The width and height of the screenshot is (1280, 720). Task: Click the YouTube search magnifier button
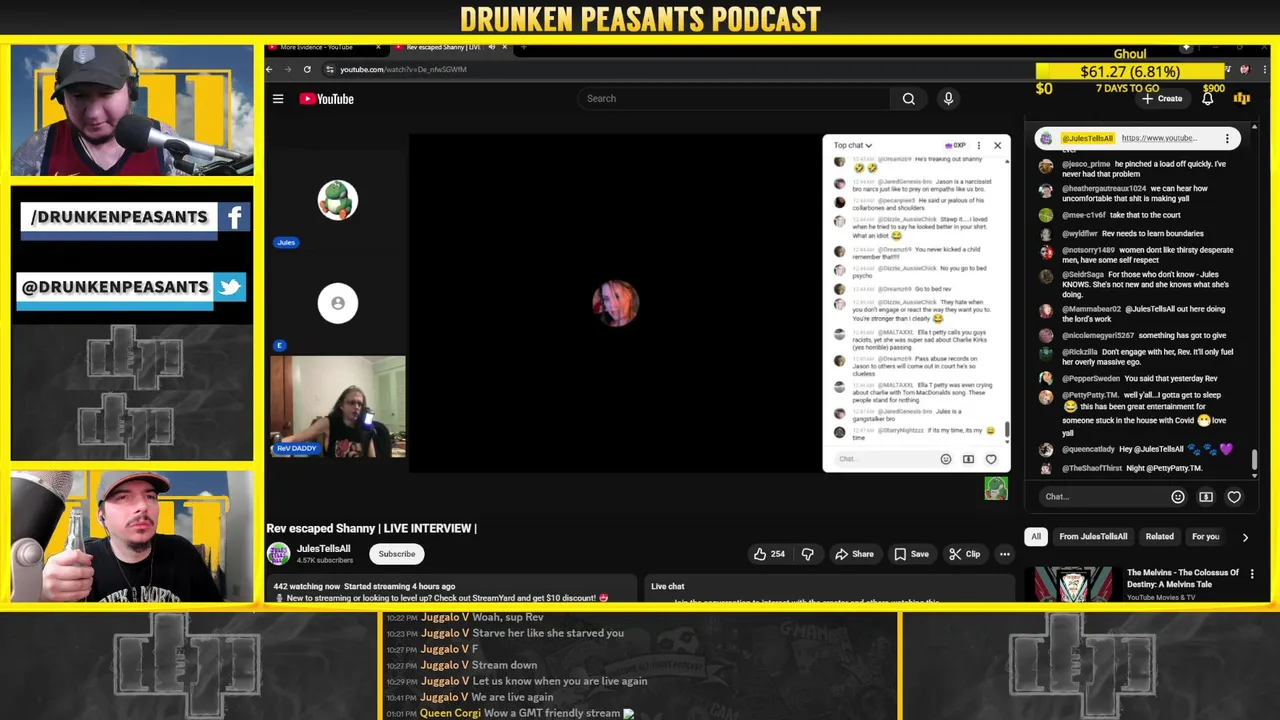[908, 99]
